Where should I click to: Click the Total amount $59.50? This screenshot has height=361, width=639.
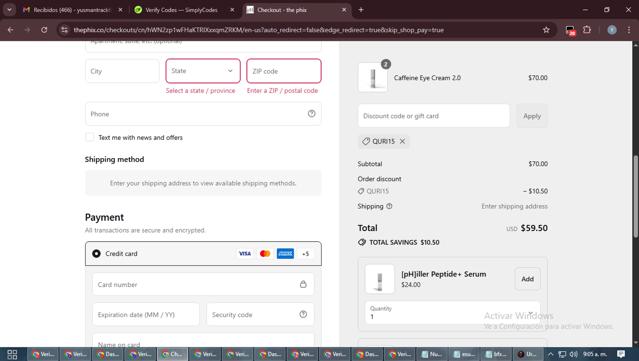(x=534, y=228)
